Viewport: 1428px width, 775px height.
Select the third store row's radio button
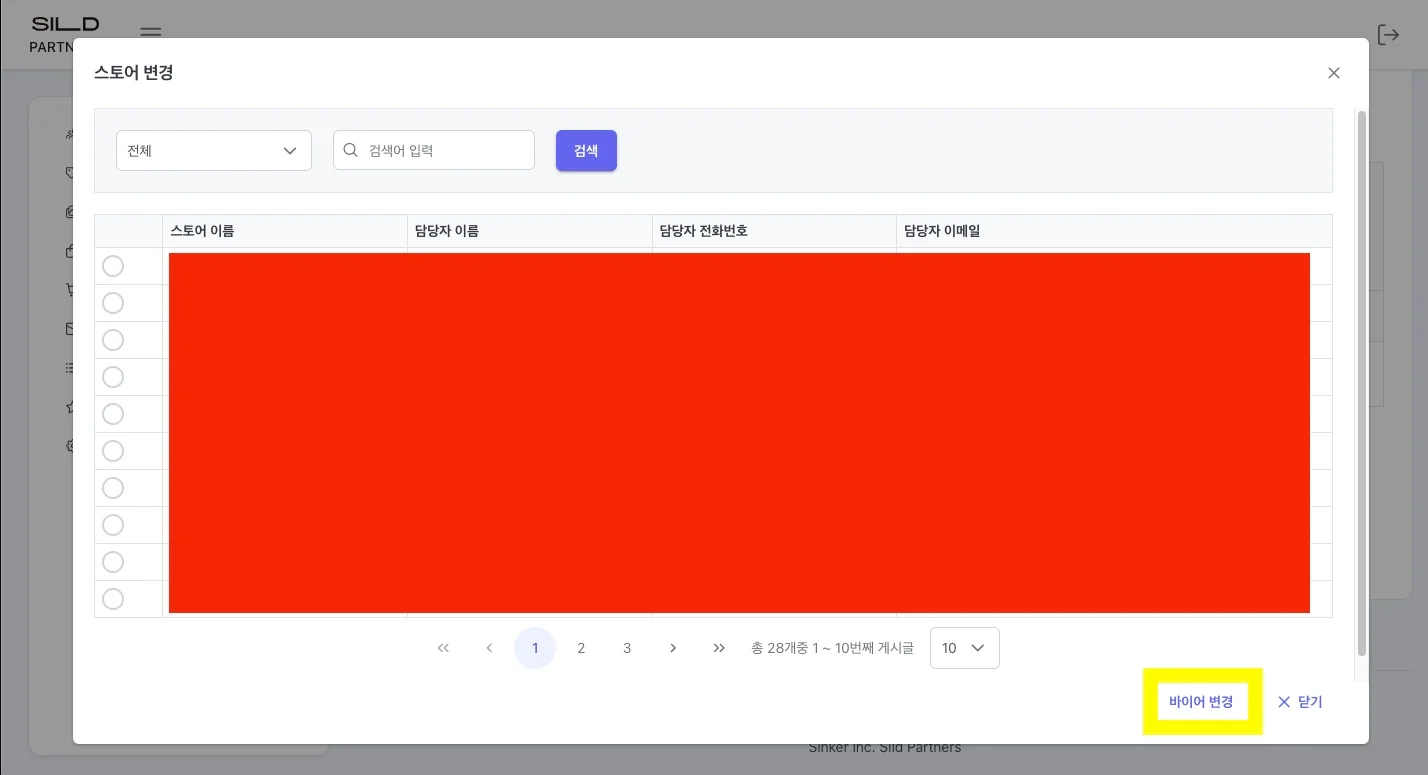[113, 340]
